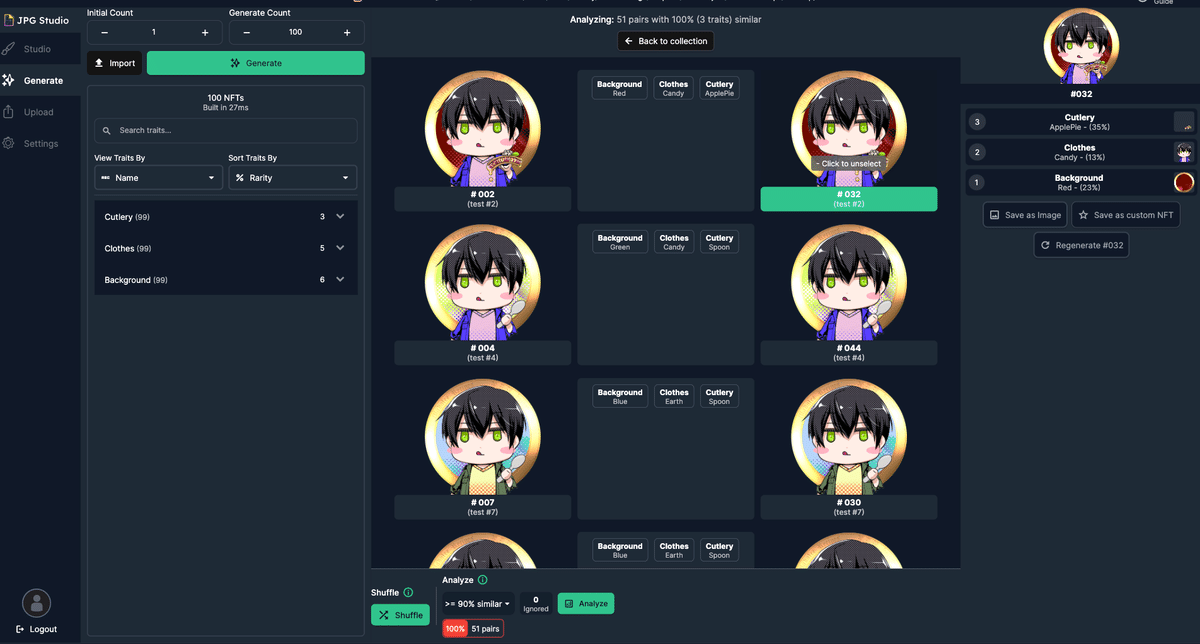The height and width of the screenshot is (644, 1200).
Task: Click the Background Green trait chip
Action: (x=619, y=242)
